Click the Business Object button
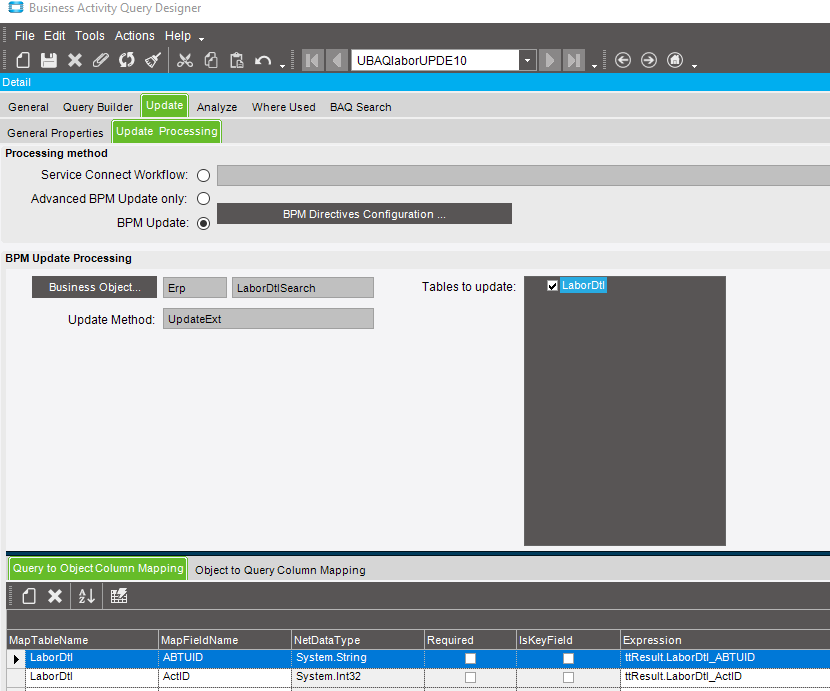Screen dimensions: 830x691 tap(95, 288)
